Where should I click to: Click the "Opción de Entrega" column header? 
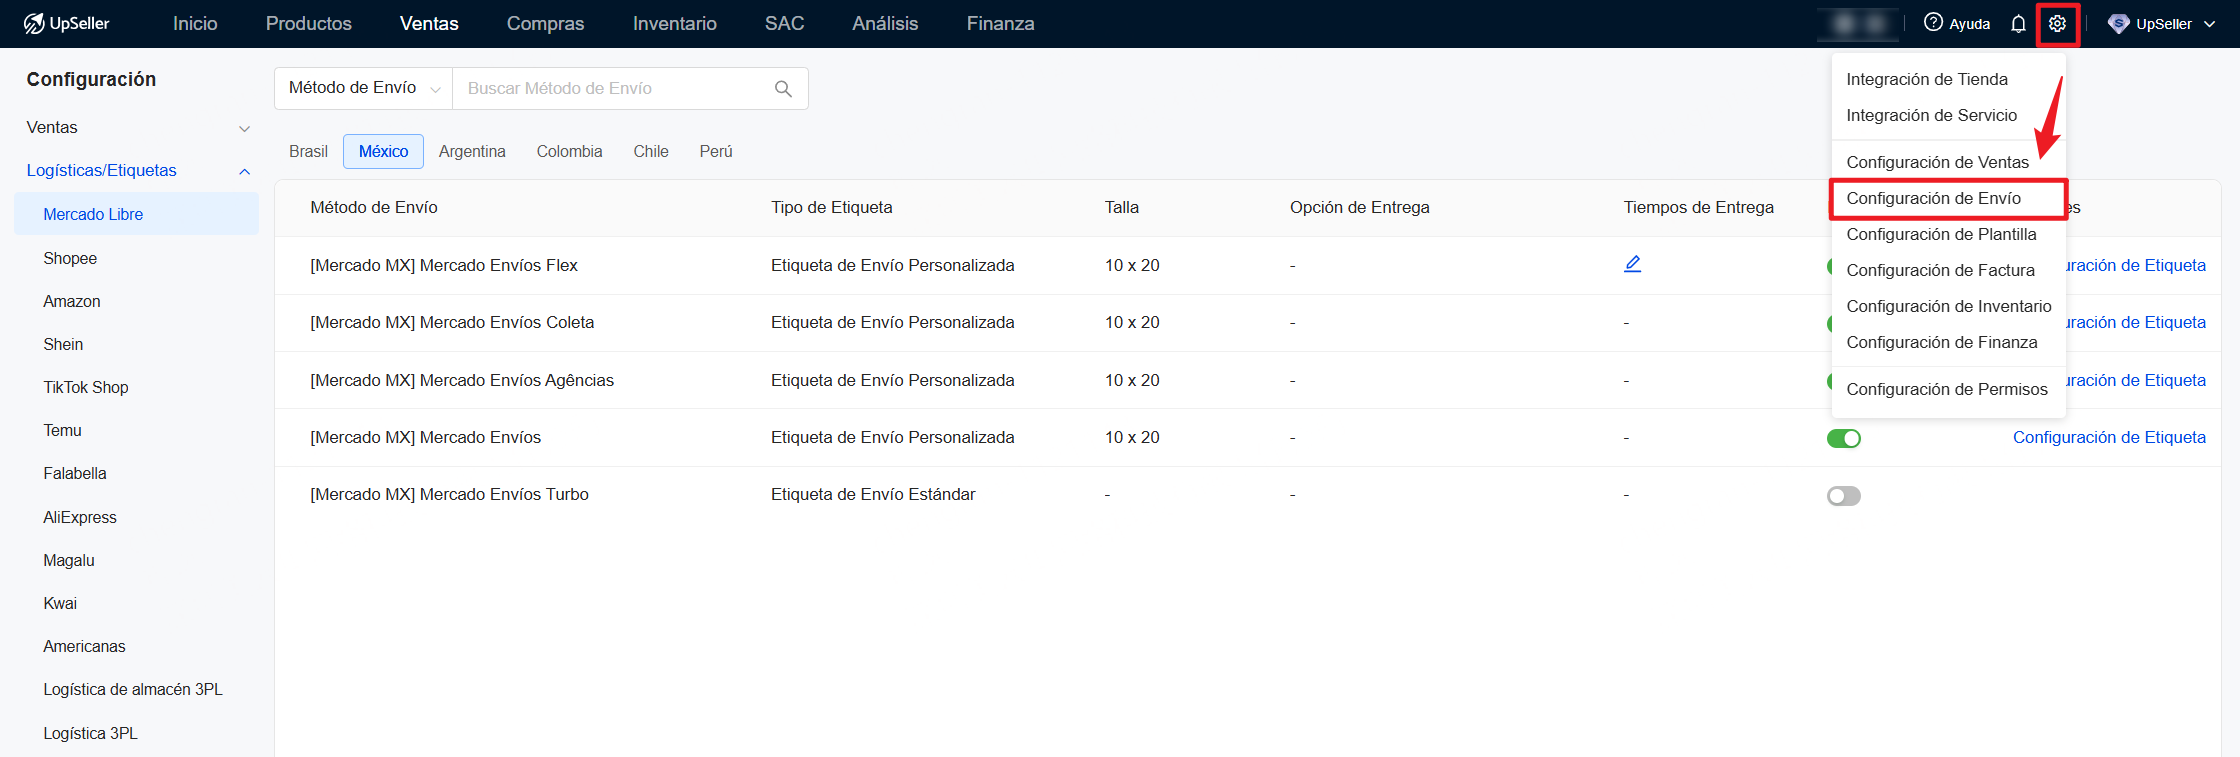pyautogui.click(x=1360, y=208)
